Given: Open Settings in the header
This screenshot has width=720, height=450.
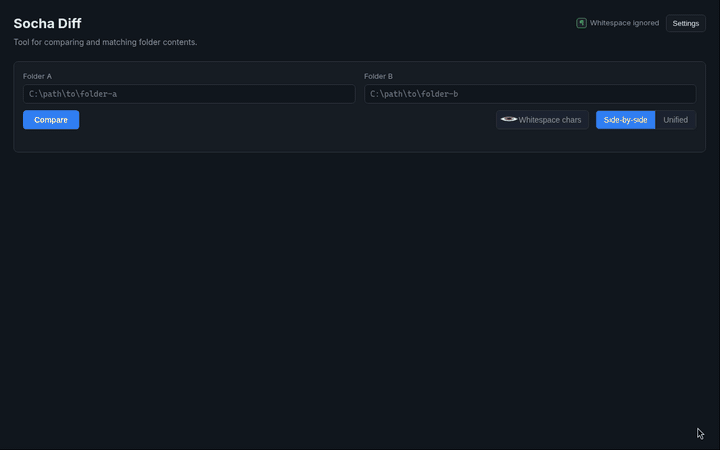Looking at the screenshot, I should tap(686, 23).
